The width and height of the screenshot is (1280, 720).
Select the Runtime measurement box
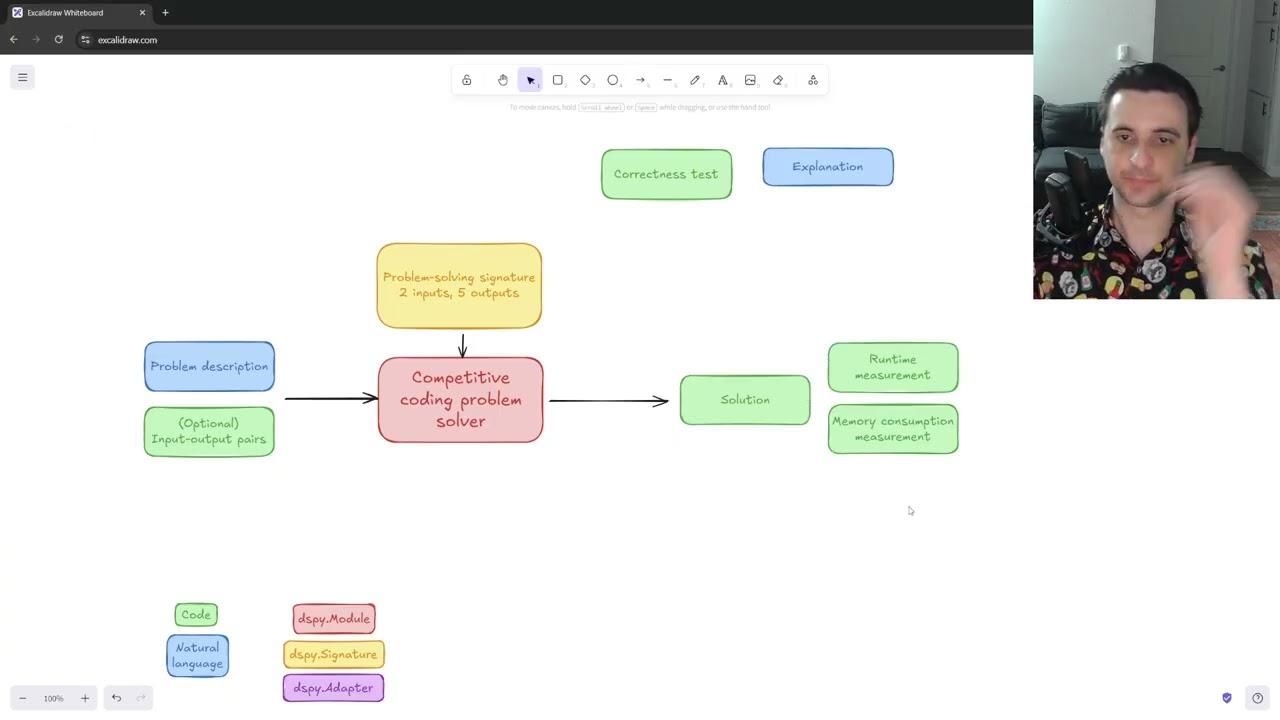[893, 367]
